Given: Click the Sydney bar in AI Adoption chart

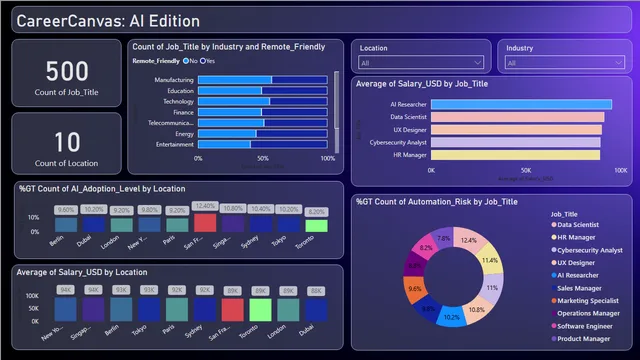Looking at the screenshot, I should 261,224.
